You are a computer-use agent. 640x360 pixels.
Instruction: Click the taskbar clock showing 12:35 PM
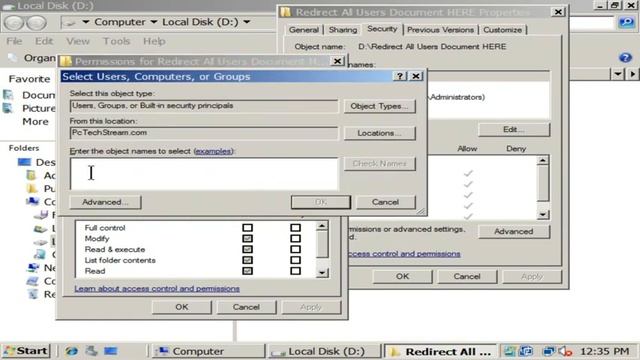(x=604, y=351)
